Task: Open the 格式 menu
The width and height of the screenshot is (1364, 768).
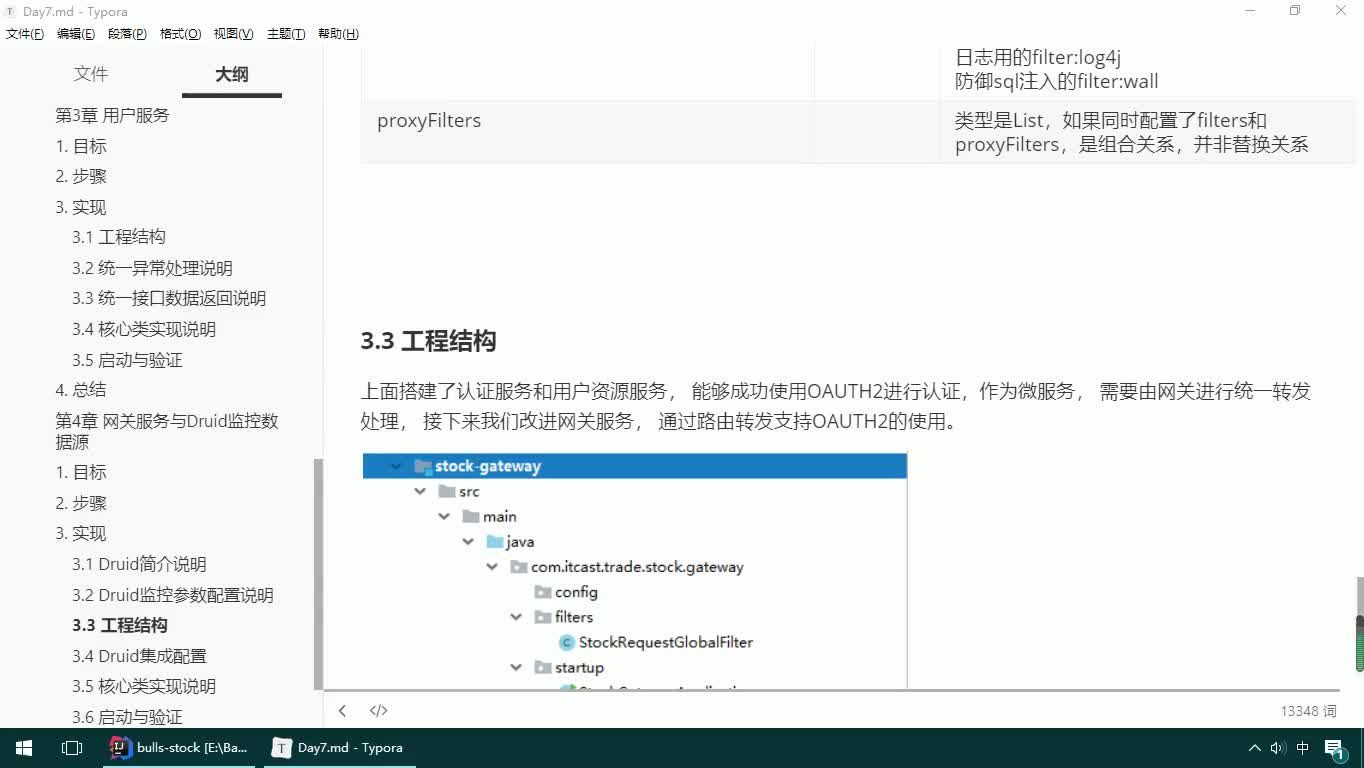Action: click(x=180, y=34)
